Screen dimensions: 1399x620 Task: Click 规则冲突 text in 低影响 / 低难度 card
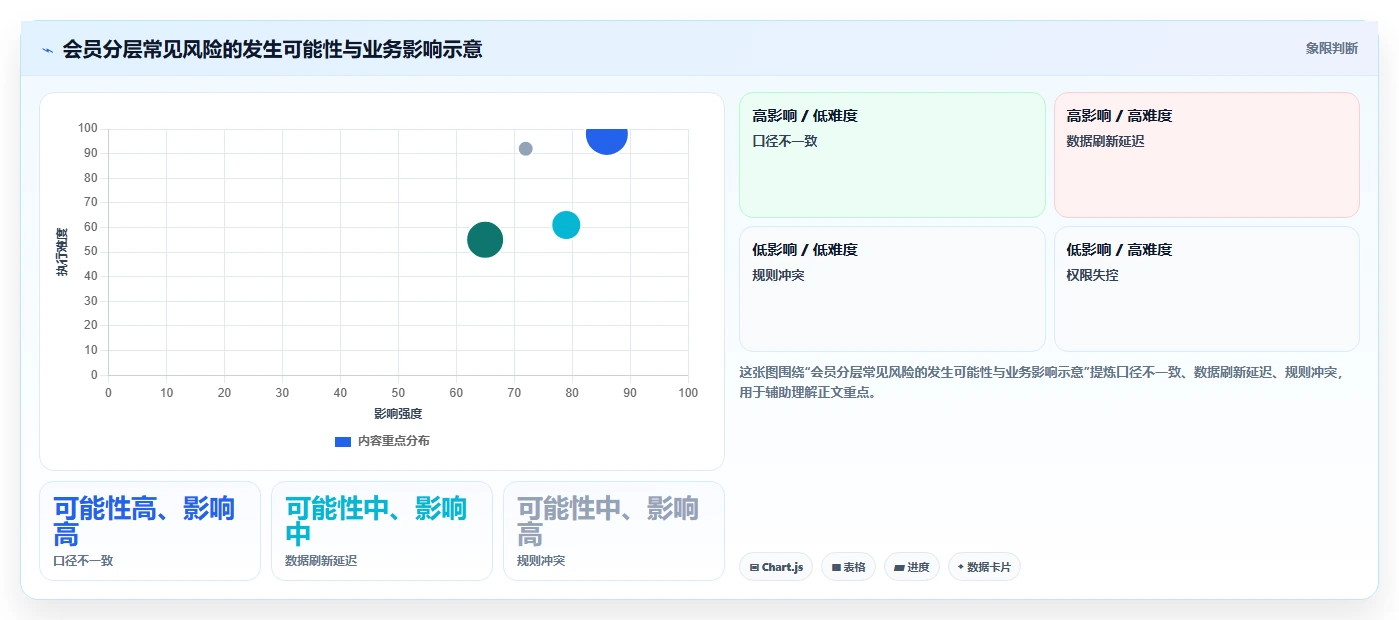778,275
